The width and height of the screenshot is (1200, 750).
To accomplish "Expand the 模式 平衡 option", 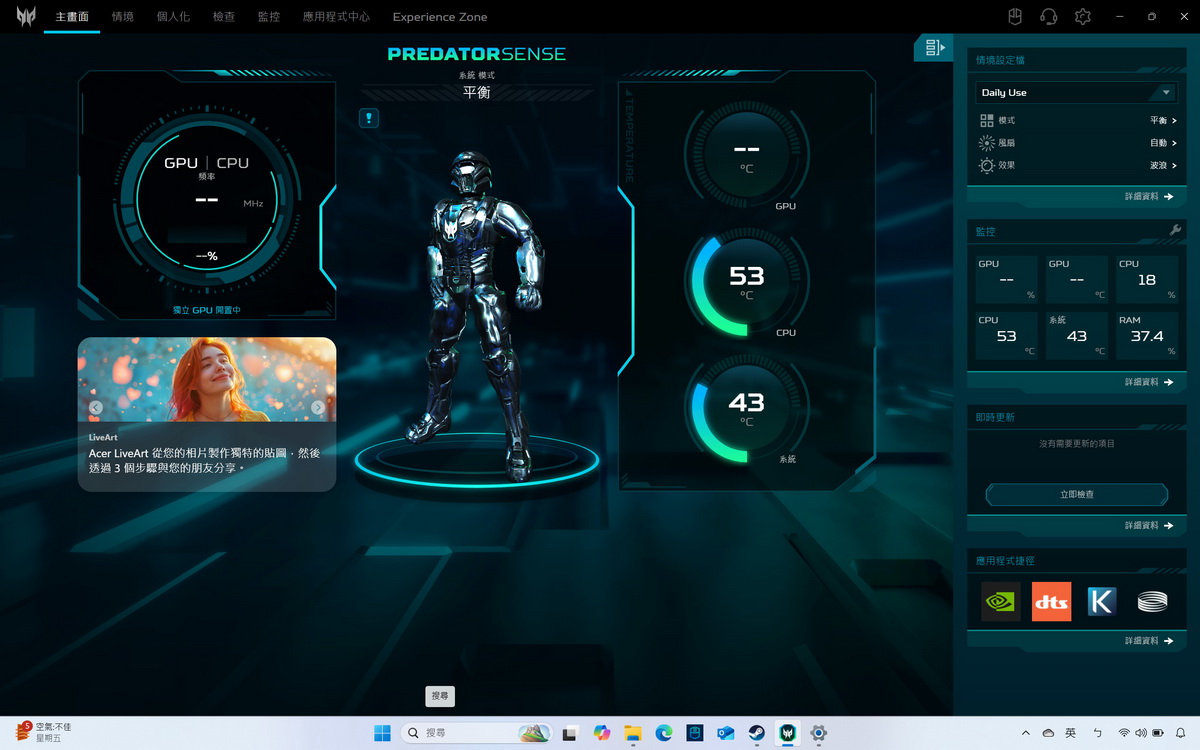I will coord(1162,120).
